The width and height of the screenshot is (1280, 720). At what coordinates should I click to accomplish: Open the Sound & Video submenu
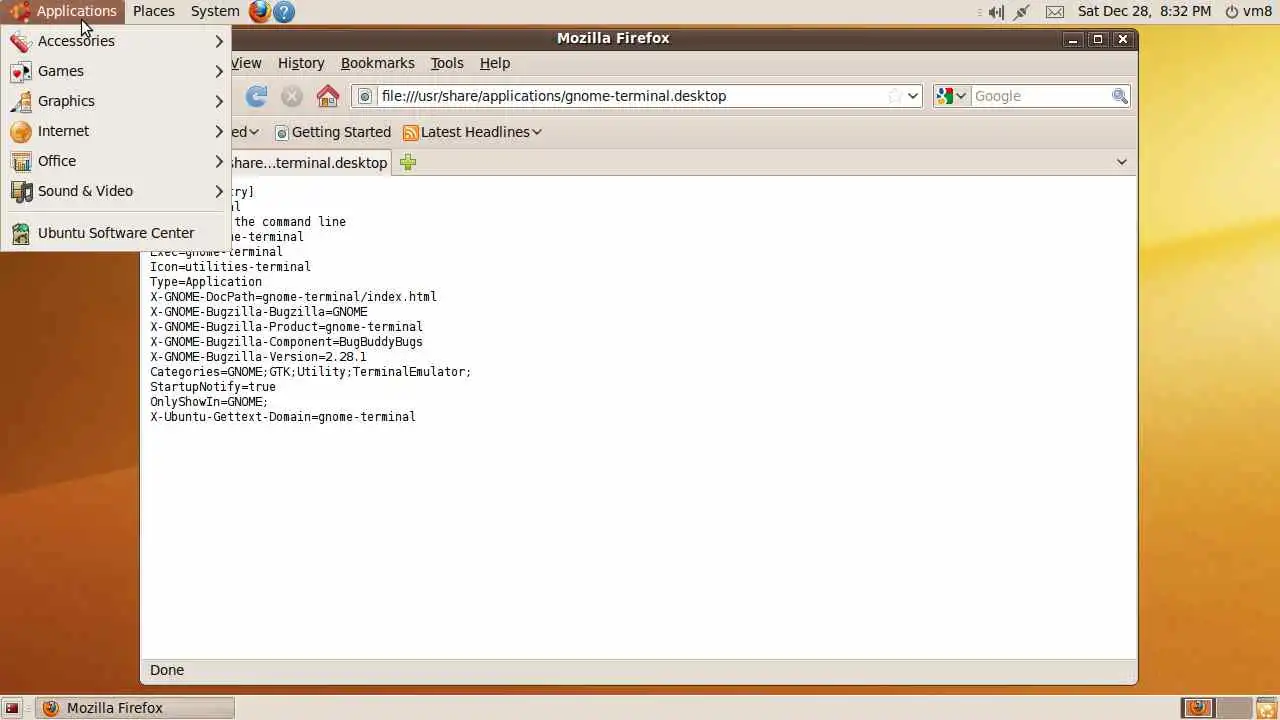click(116, 191)
